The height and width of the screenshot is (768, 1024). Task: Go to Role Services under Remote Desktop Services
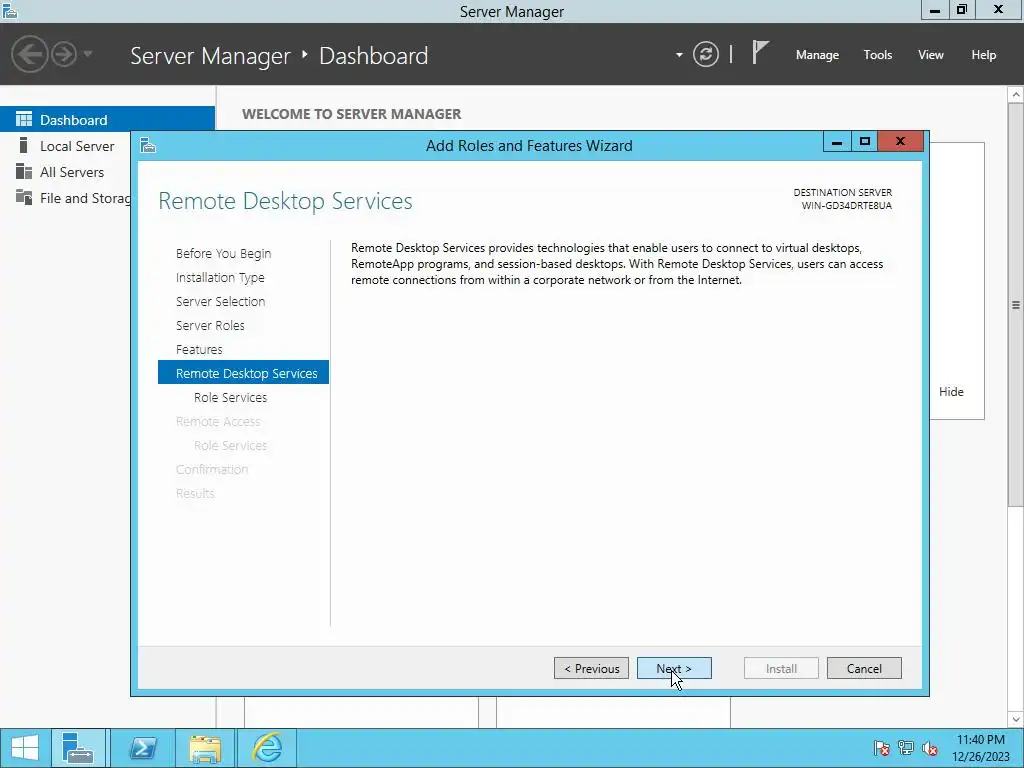(x=231, y=397)
